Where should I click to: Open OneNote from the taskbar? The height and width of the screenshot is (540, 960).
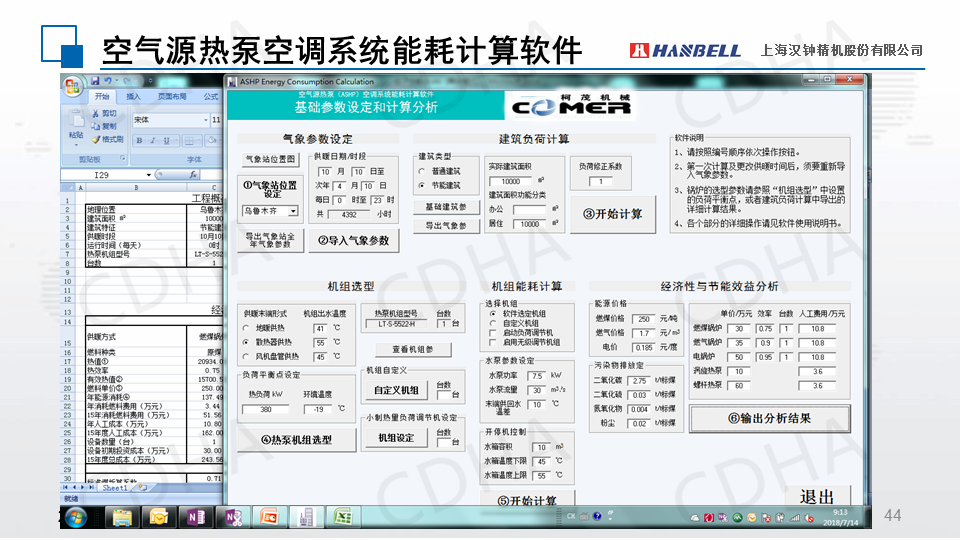click(195, 517)
